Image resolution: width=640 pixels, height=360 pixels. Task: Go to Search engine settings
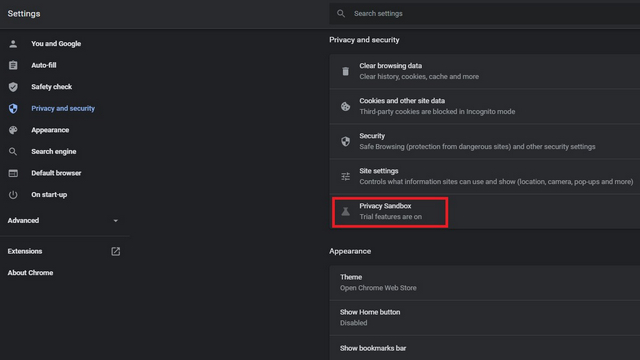pos(53,151)
